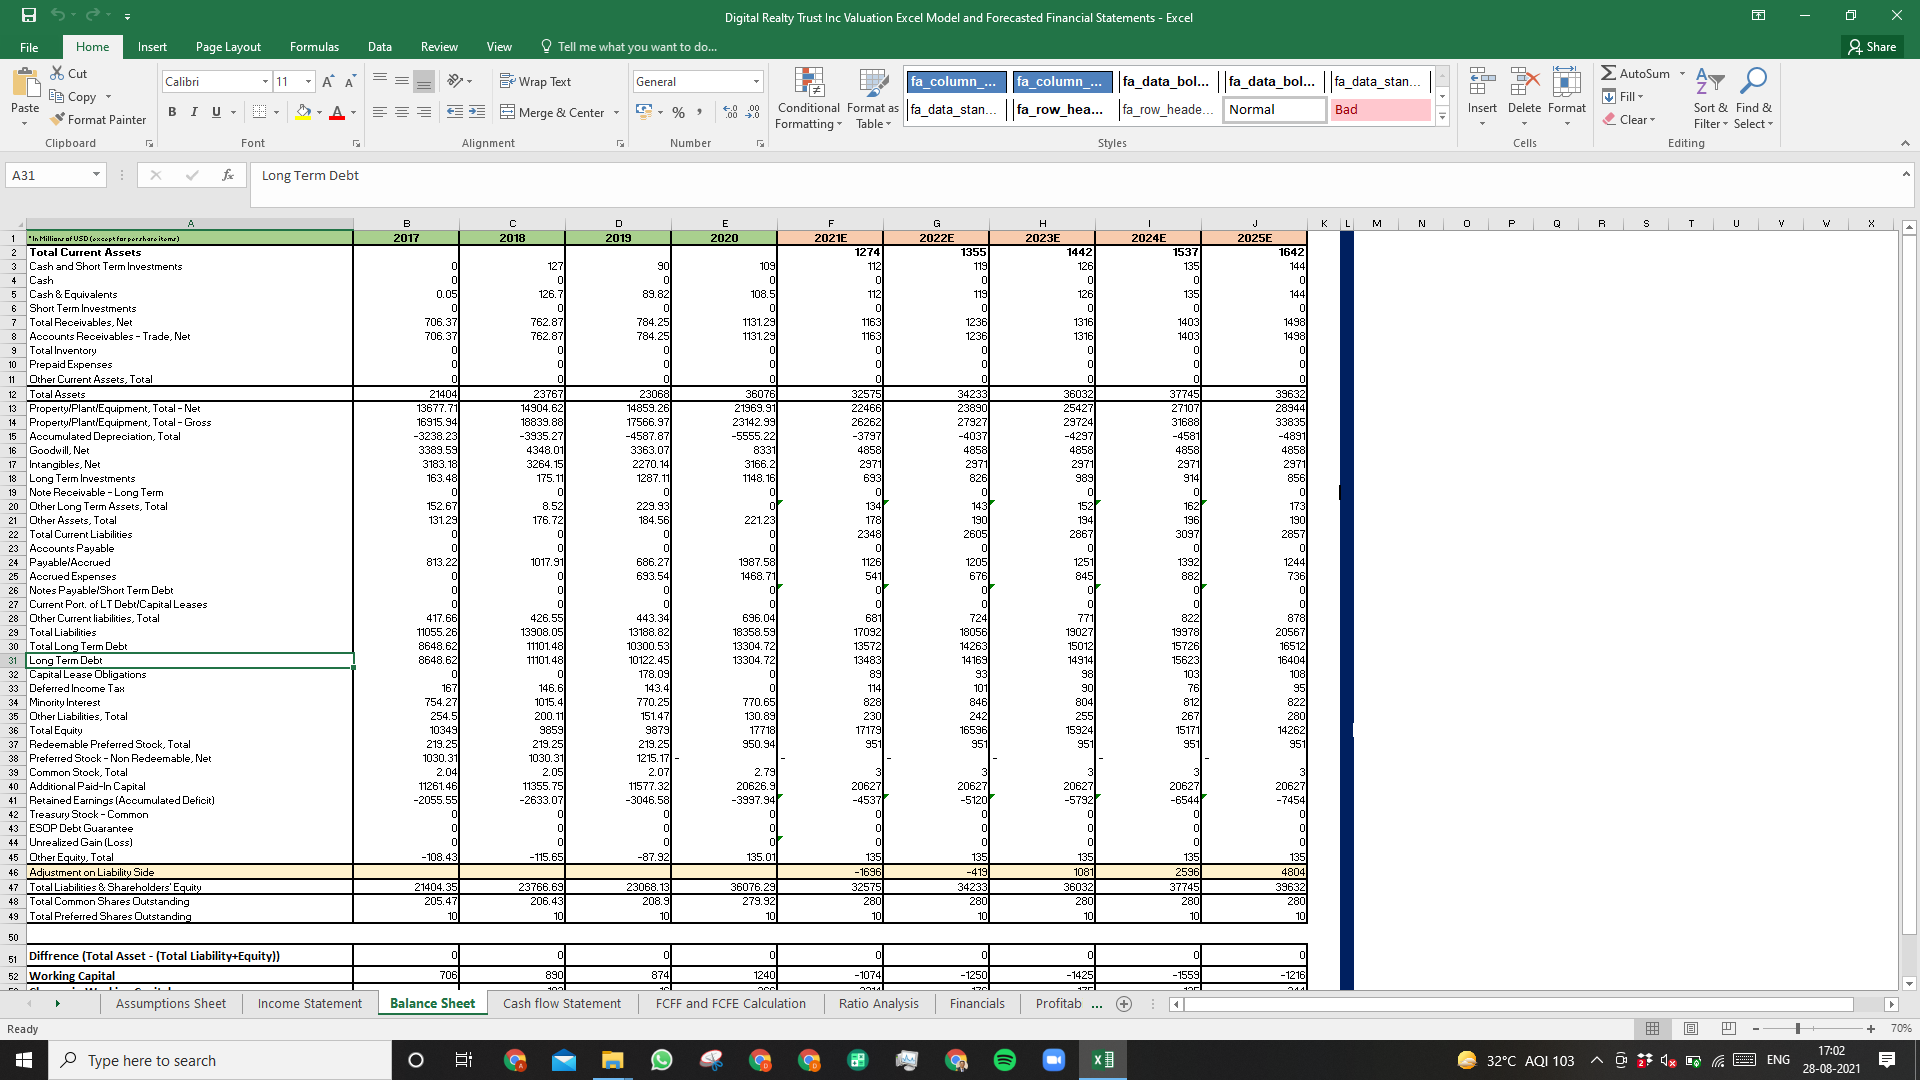Click the Increase Decimal icon
The image size is (1920, 1080).
pos(730,112)
